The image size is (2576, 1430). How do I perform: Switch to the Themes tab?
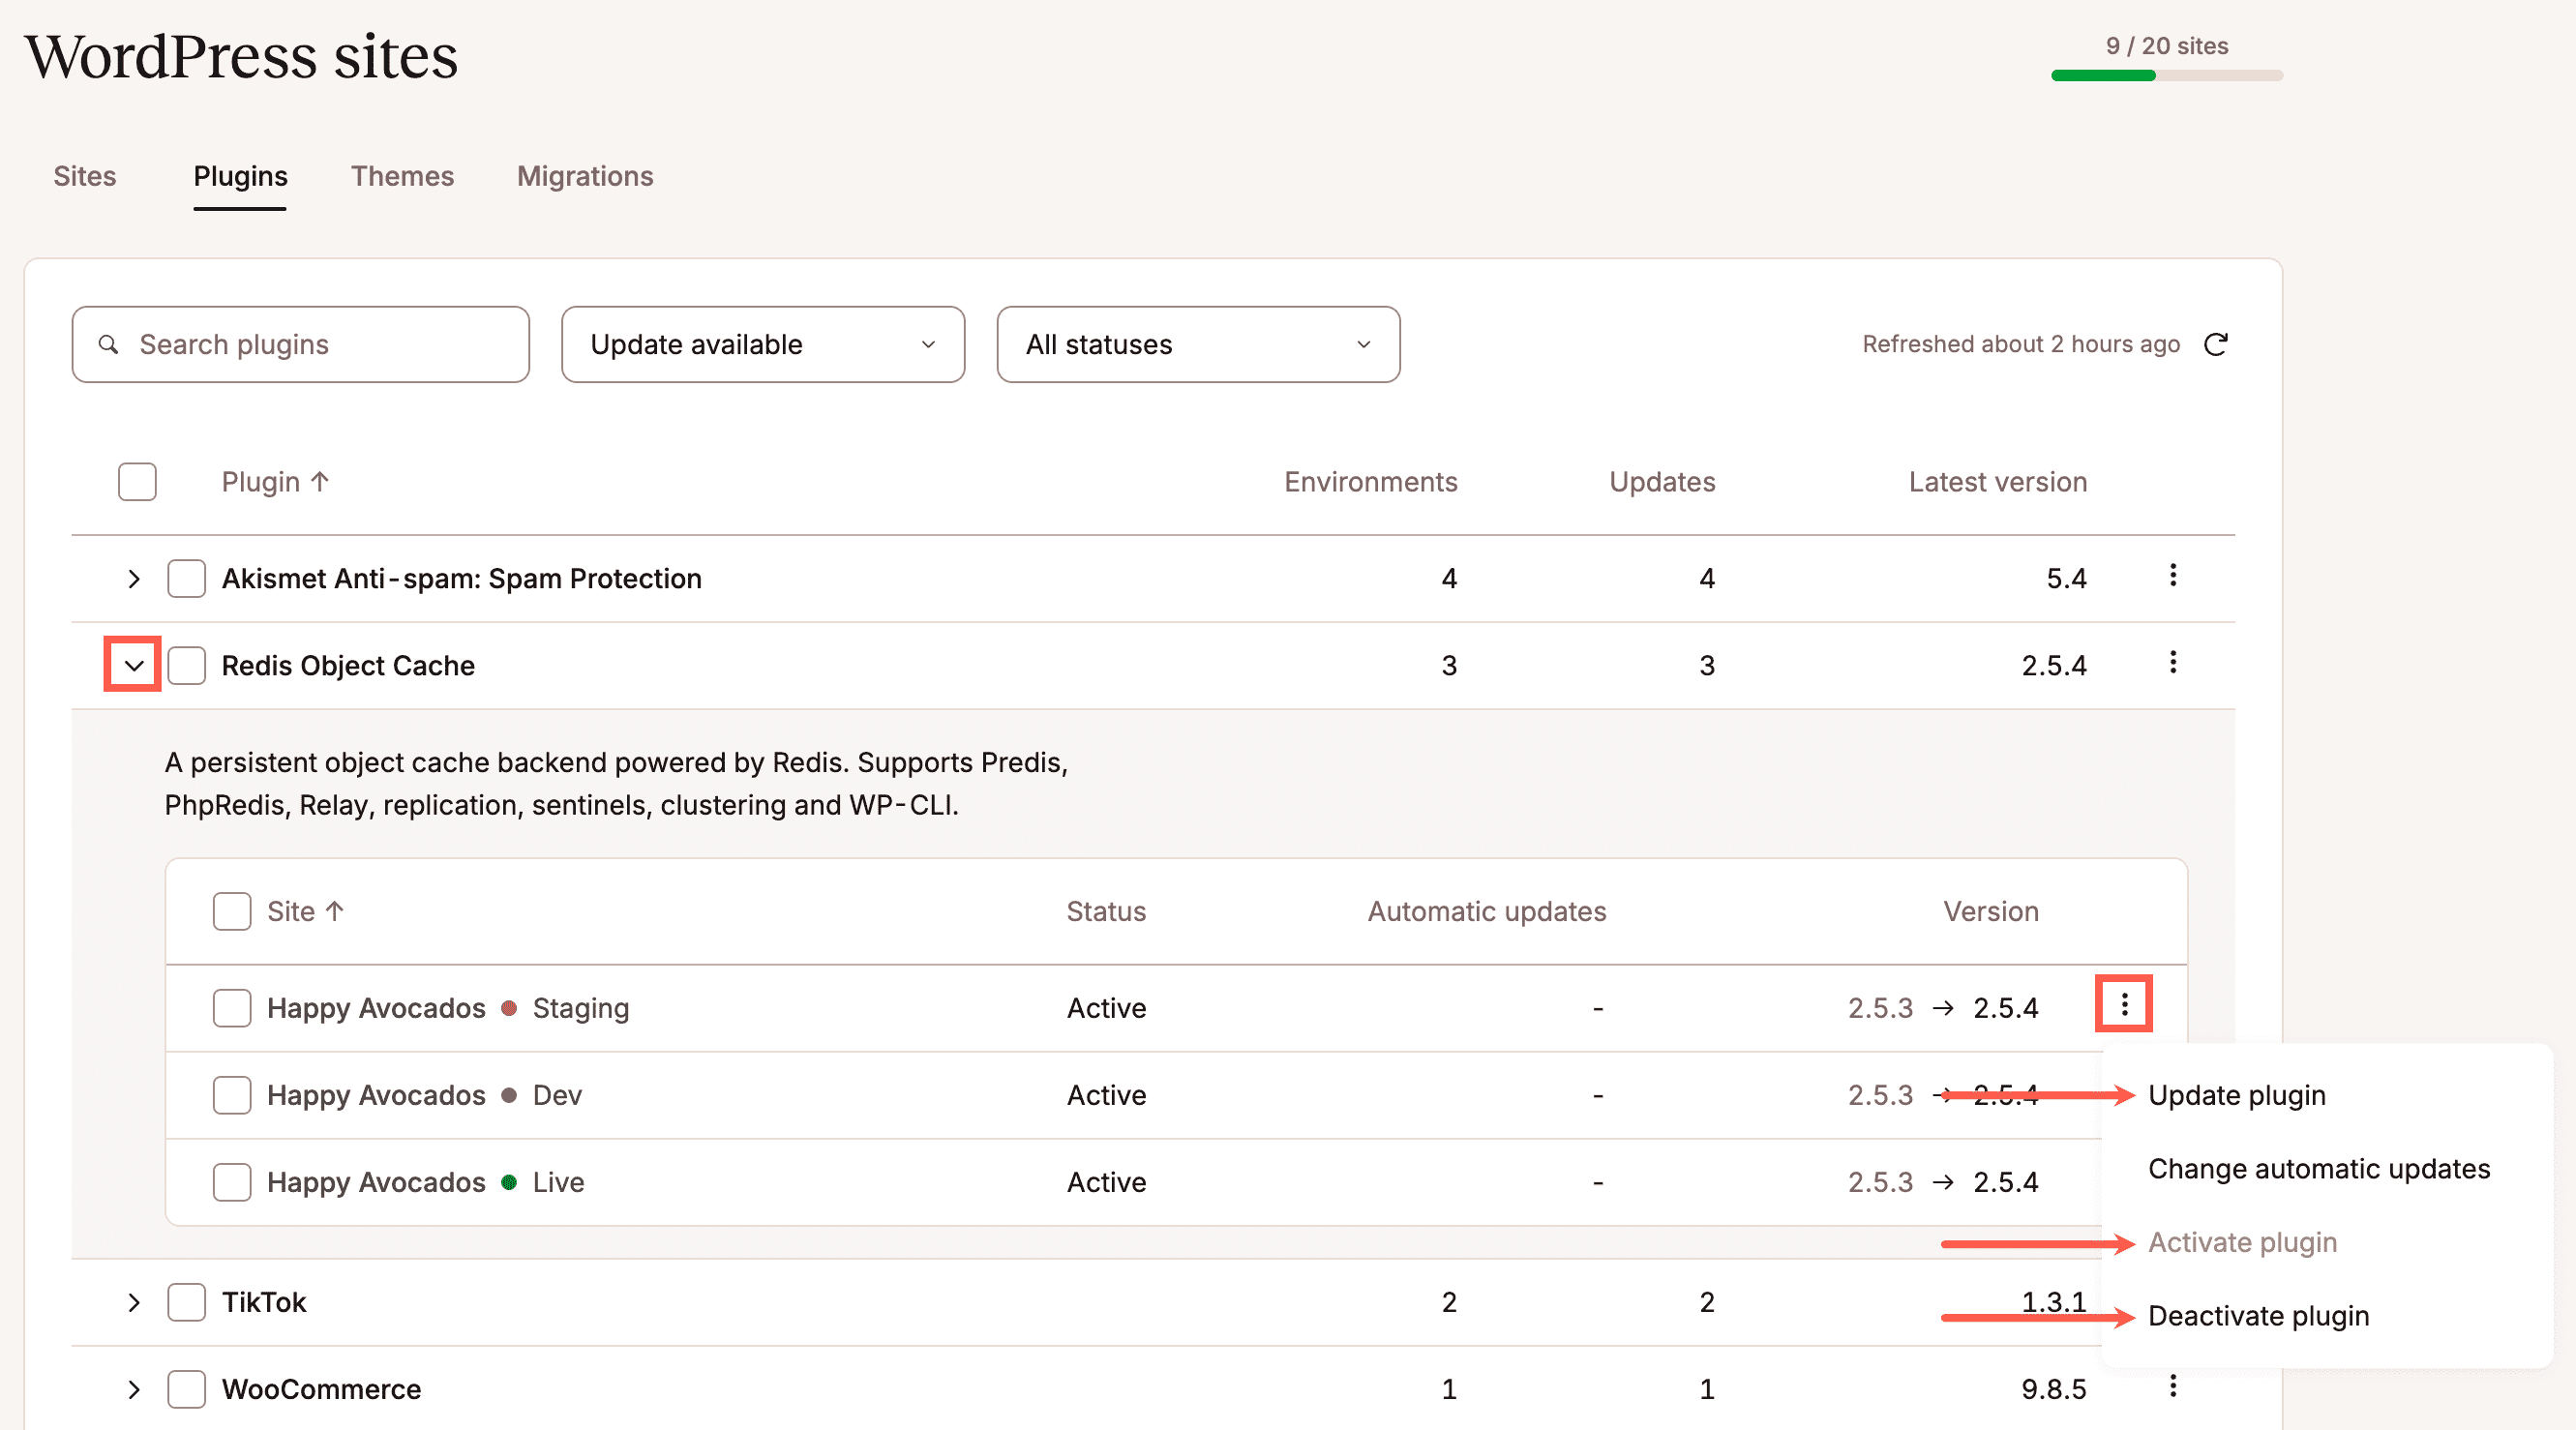[x=402, y=176]
